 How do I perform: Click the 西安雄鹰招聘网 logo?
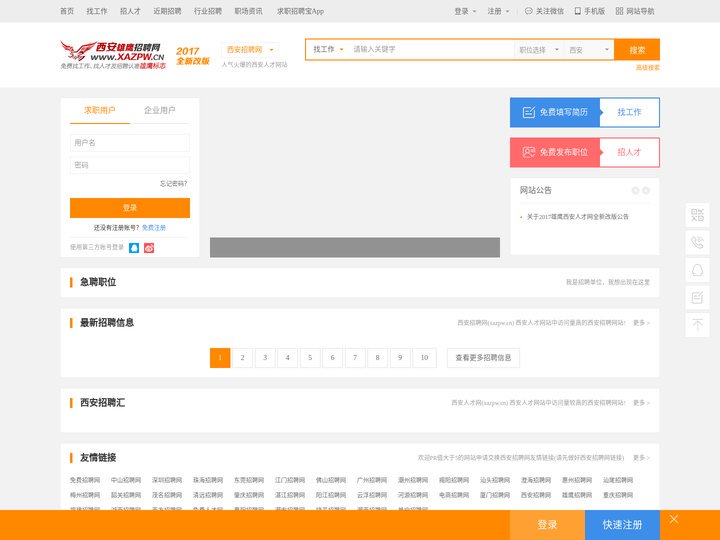pos(113,55)
